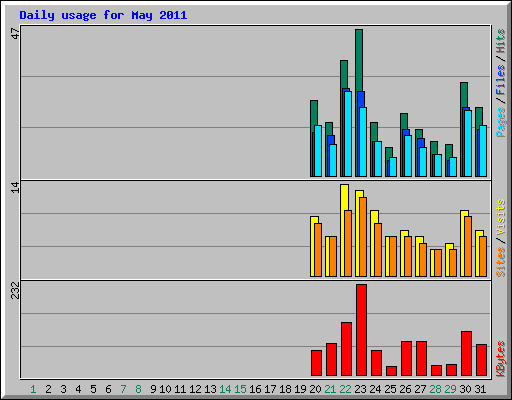
Task: Click the green Hits bar for day 30
Action: (464, 95)
